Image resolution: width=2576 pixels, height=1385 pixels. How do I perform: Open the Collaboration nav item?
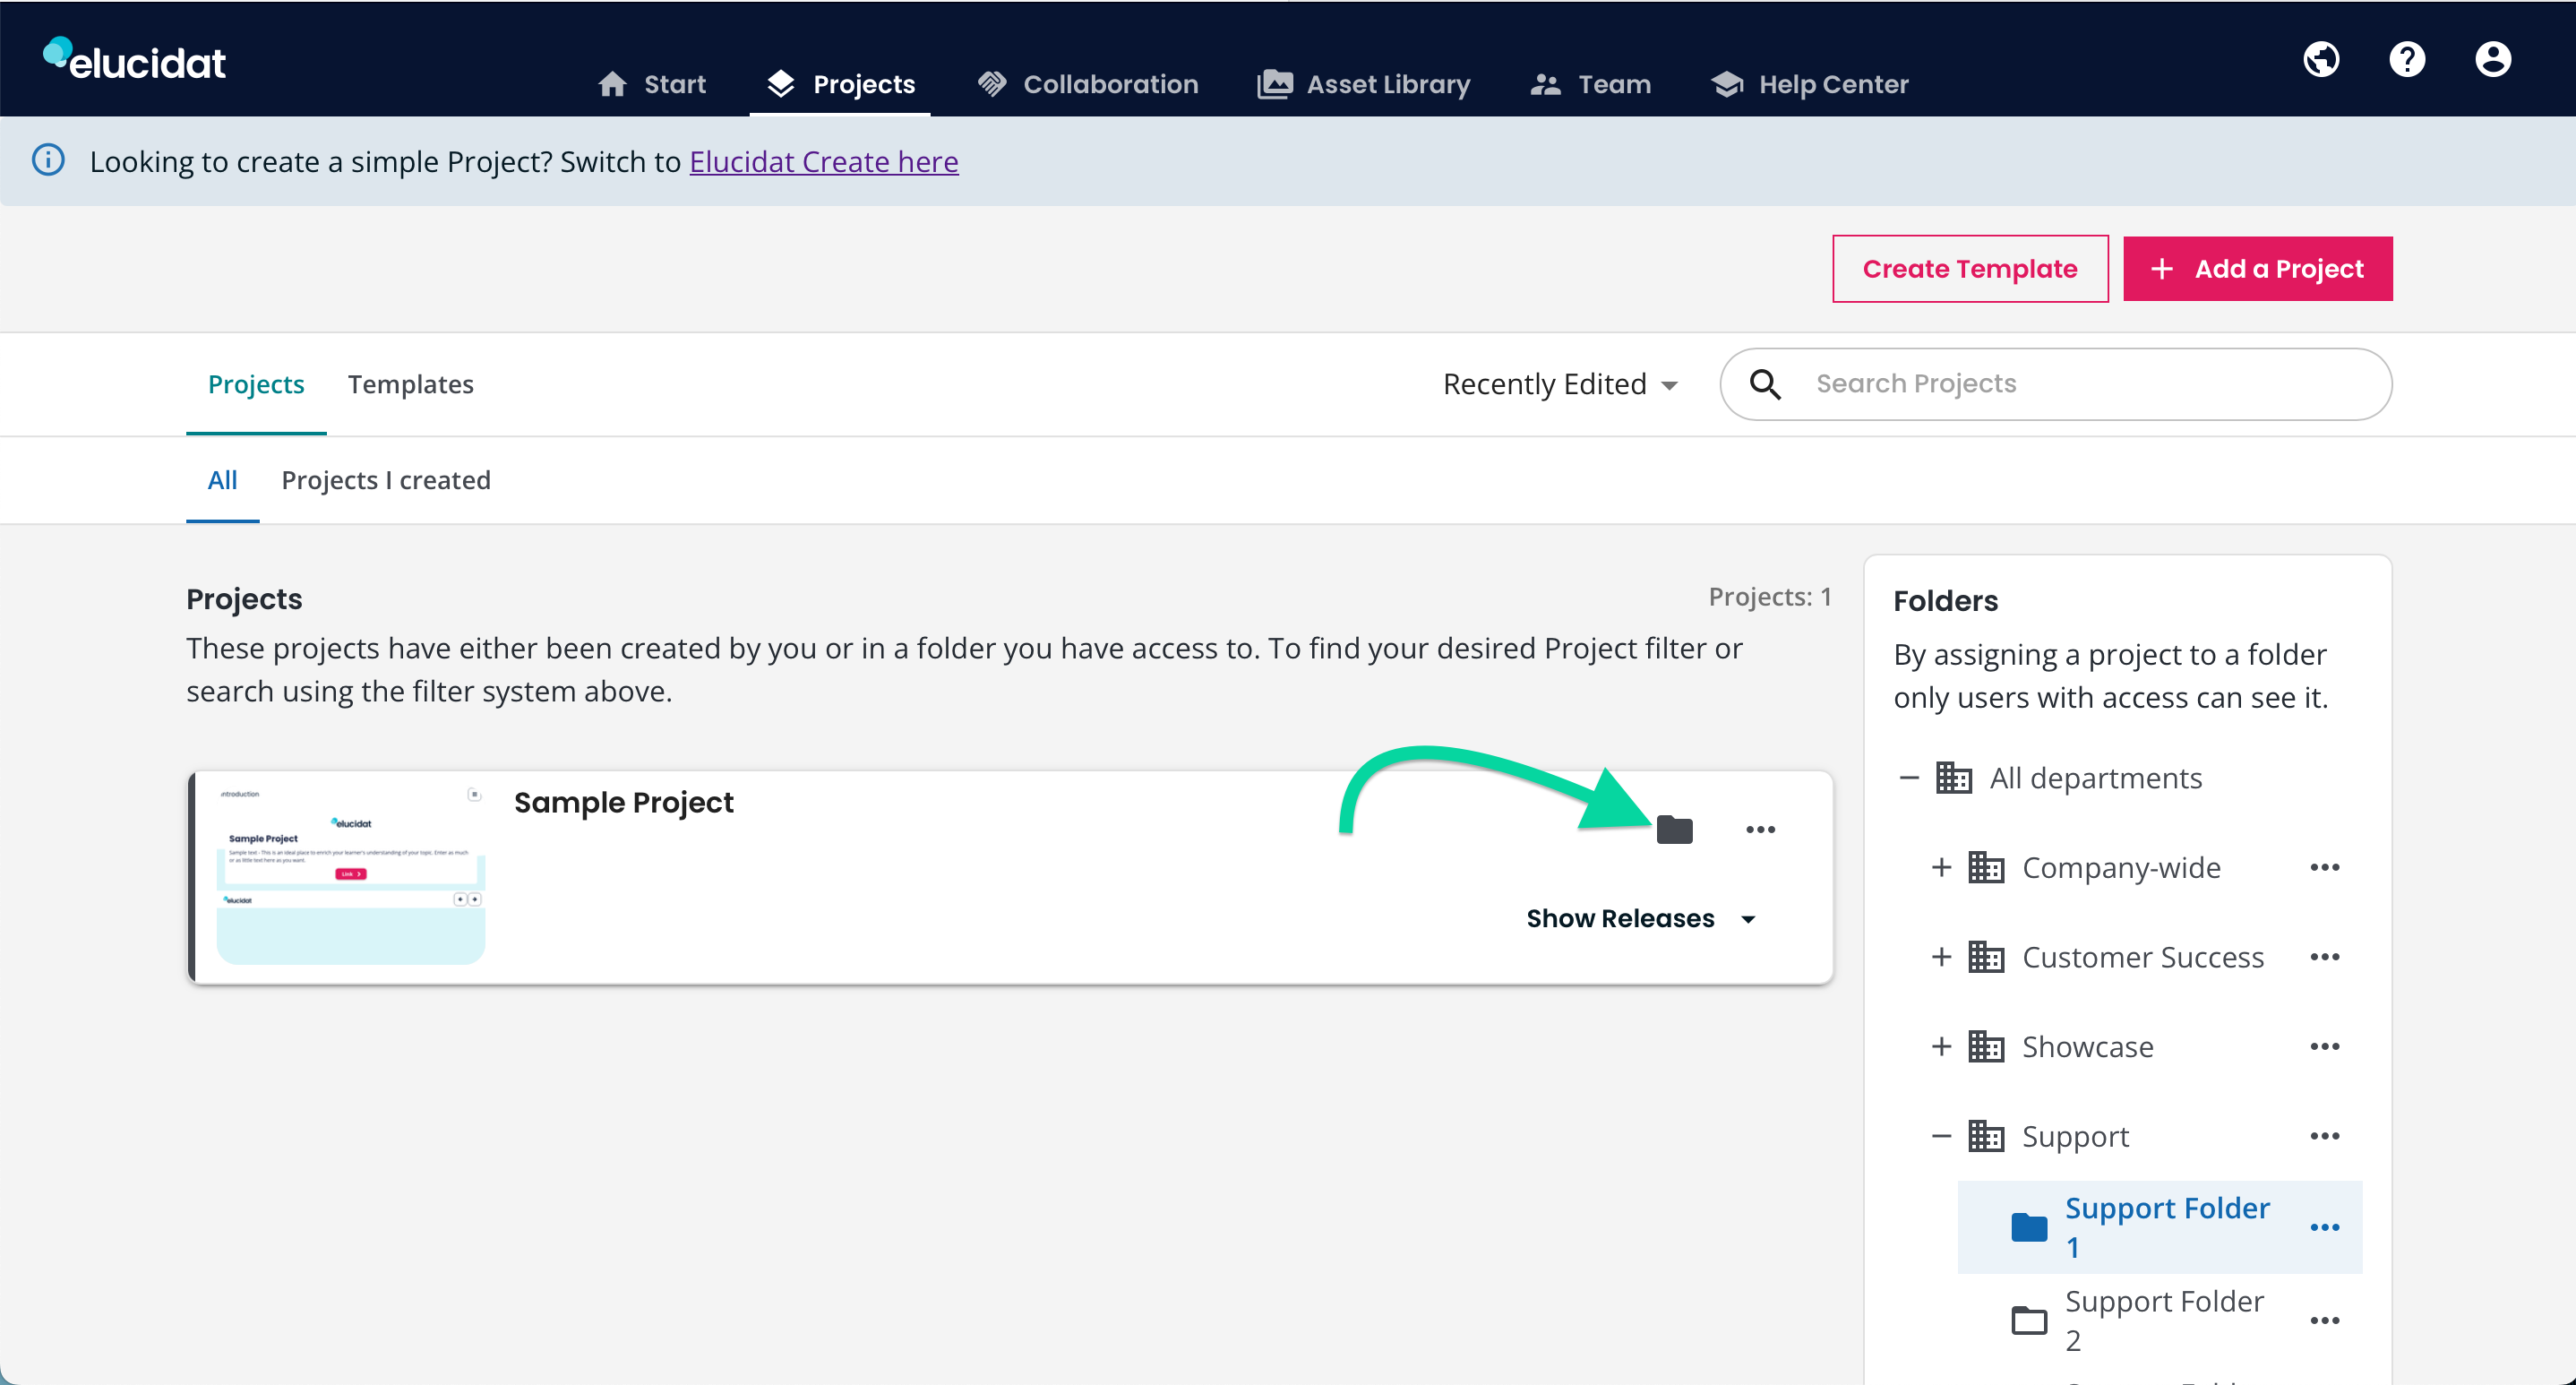tap(1088, 84)
